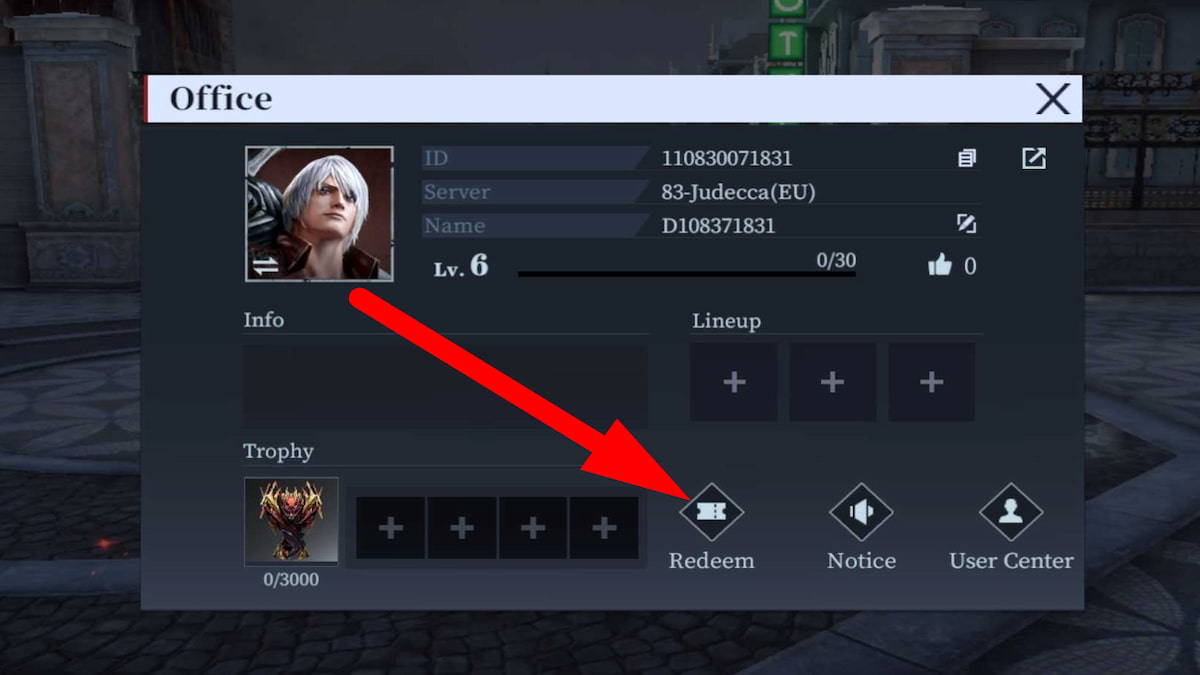
Task: Open the Notice megaphone icon
Action: click(x=861, y=513)
